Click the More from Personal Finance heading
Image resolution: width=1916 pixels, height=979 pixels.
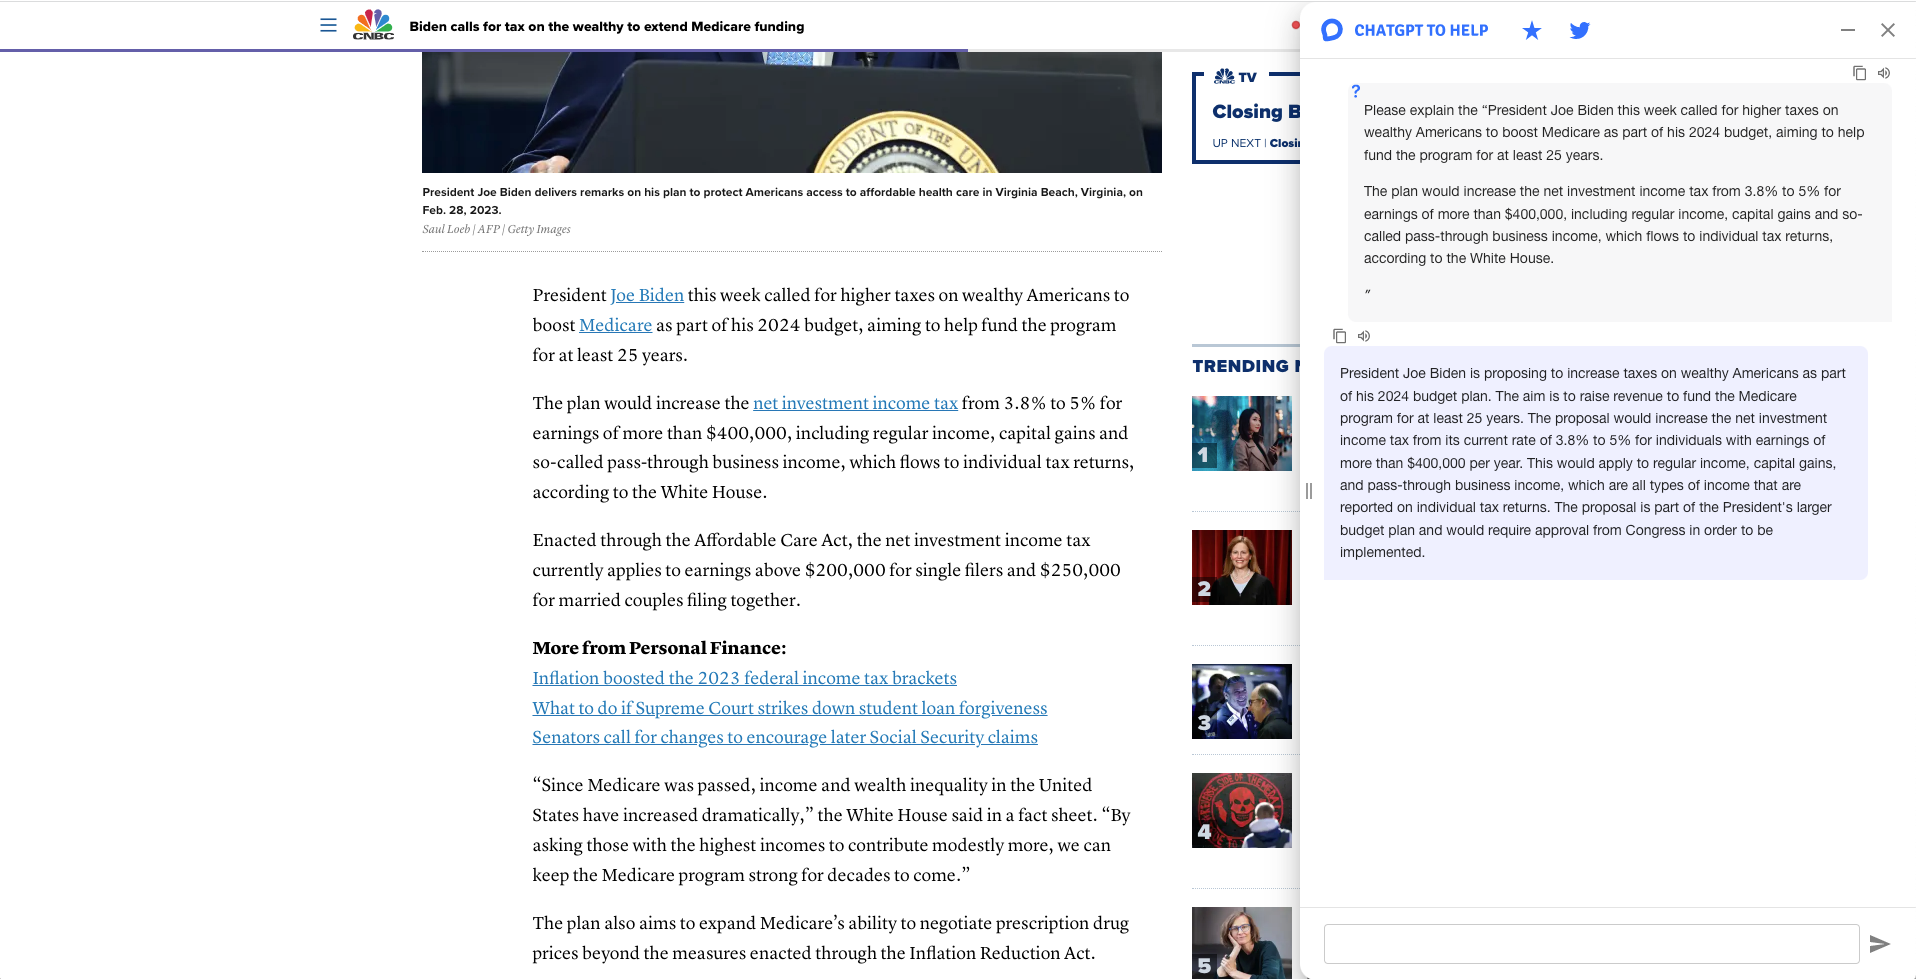coord(659,648)
